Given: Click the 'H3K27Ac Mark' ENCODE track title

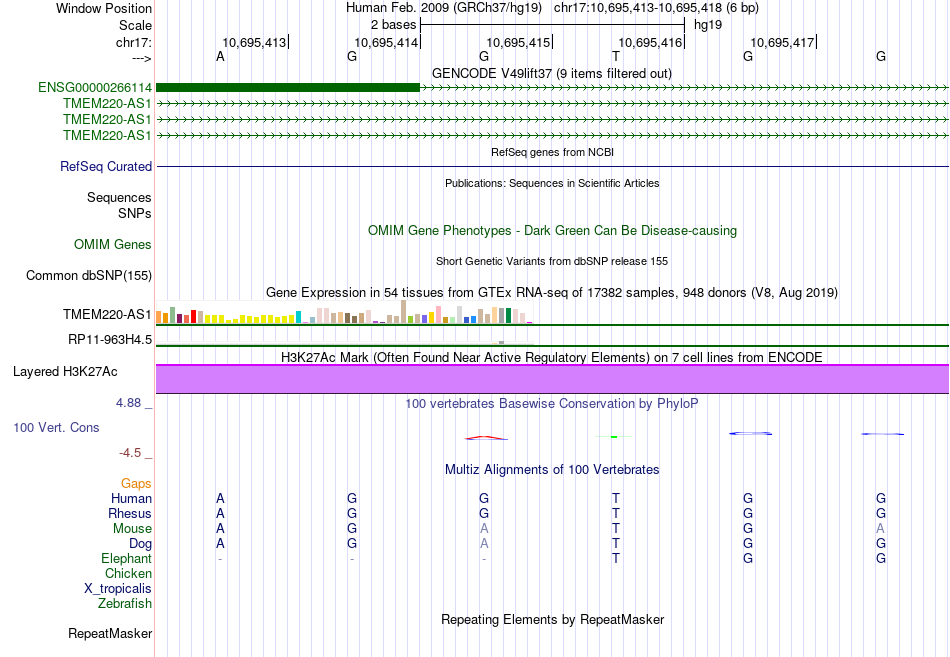Looking at the screenshot, I should [x=552, y=358].
